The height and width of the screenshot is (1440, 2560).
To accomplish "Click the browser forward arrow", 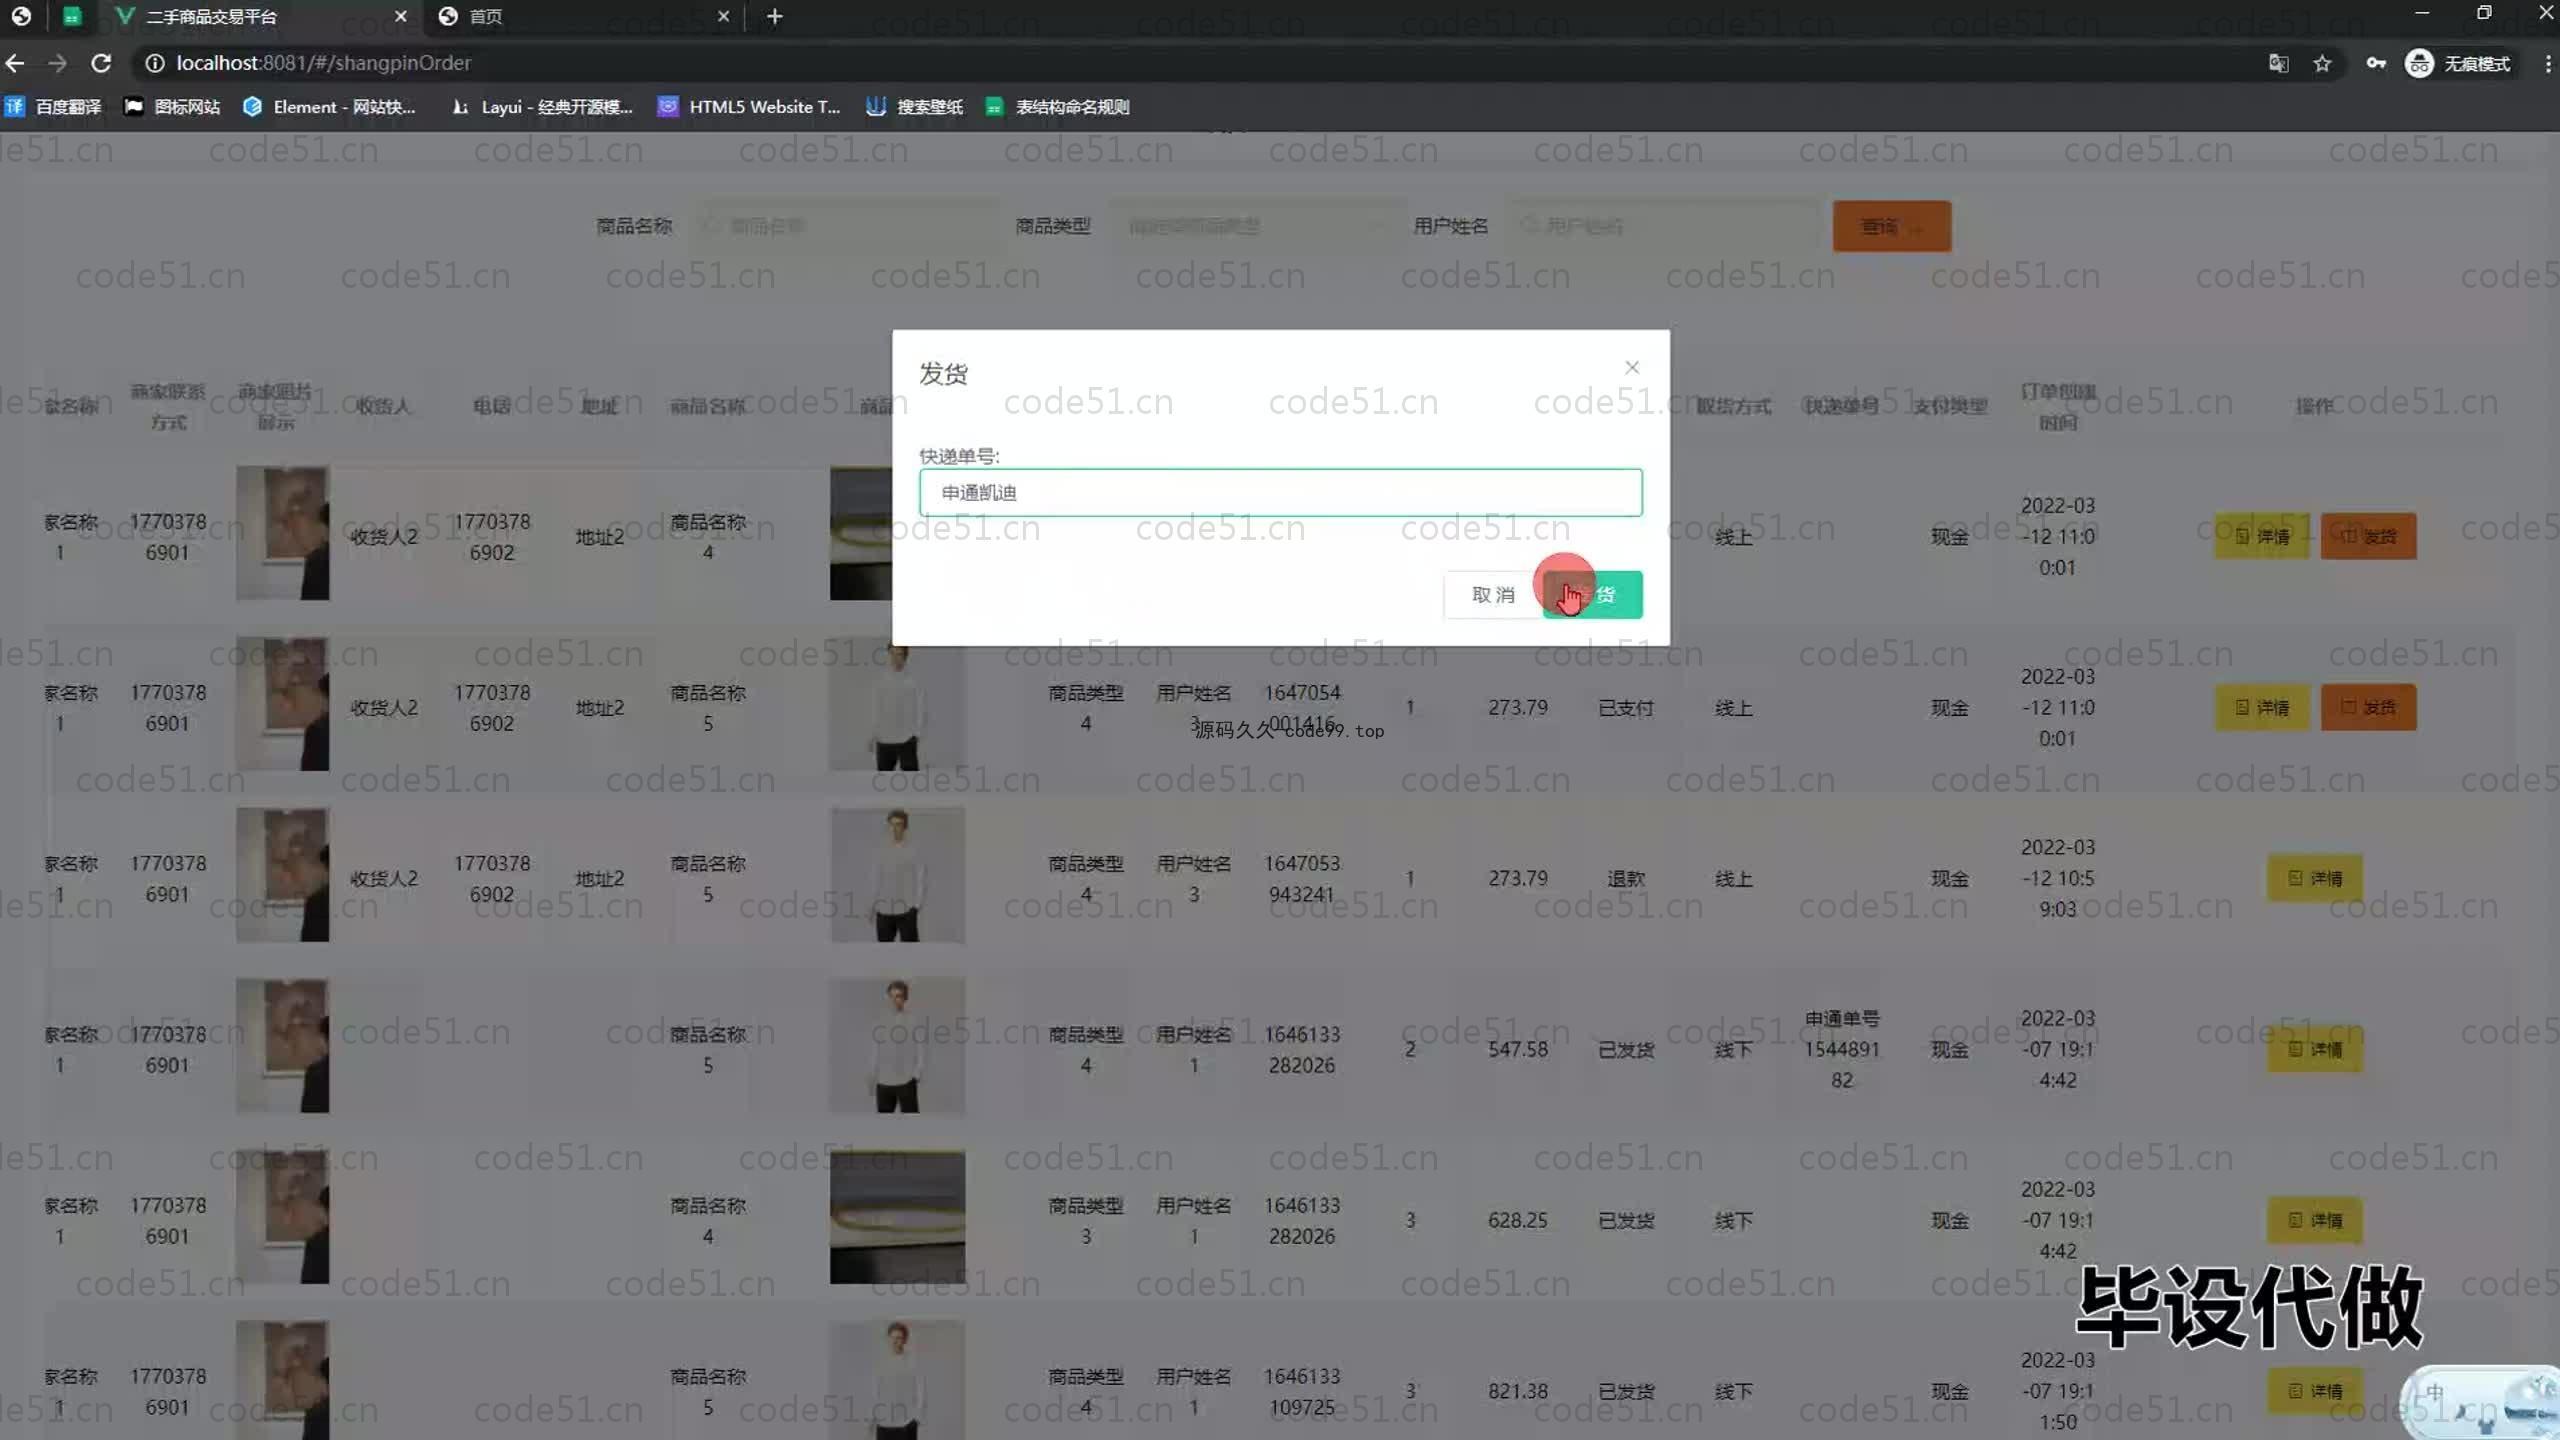I will pos(57,63).
